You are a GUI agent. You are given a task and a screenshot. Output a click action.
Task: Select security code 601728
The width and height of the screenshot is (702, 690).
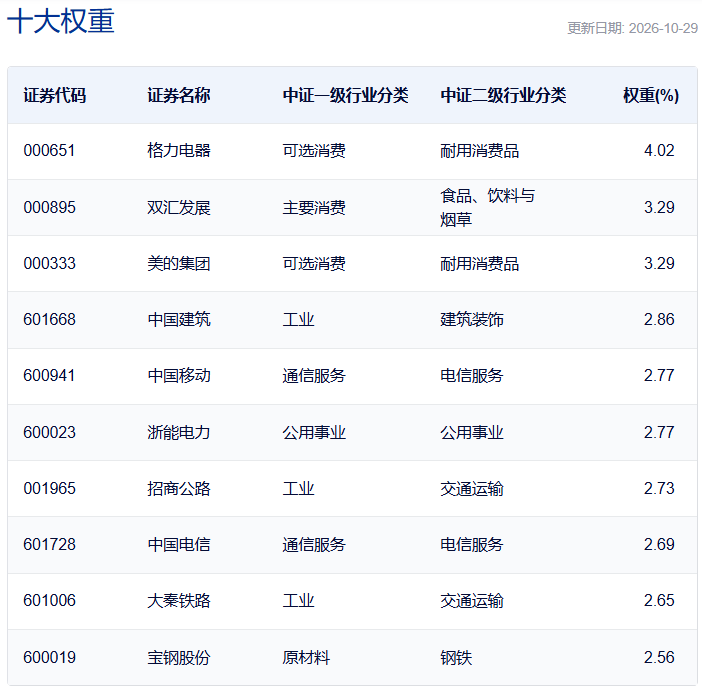pos(49,544)
